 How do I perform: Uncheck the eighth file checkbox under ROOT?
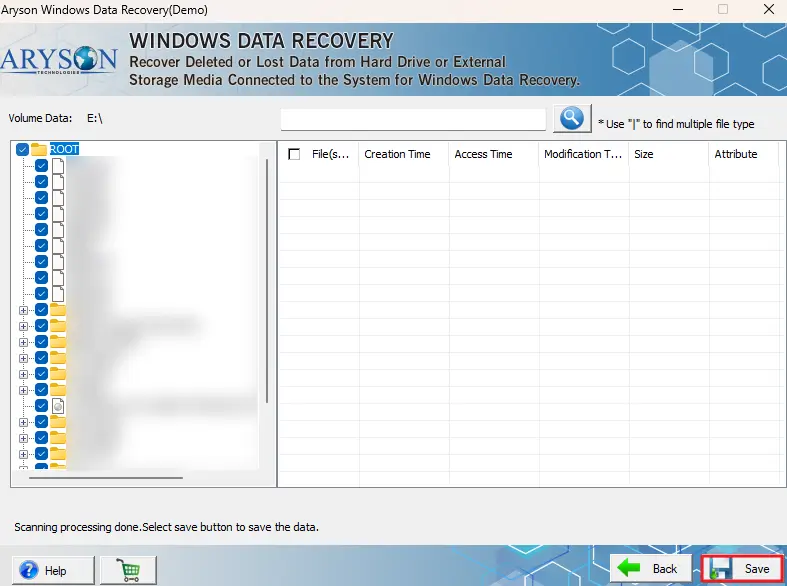42,277
